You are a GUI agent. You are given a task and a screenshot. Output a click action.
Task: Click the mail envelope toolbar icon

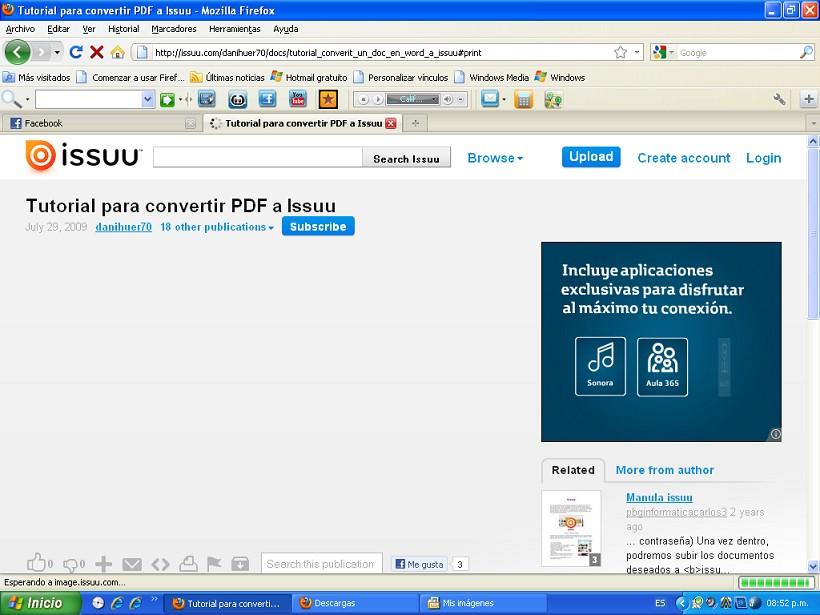point(489,99)
